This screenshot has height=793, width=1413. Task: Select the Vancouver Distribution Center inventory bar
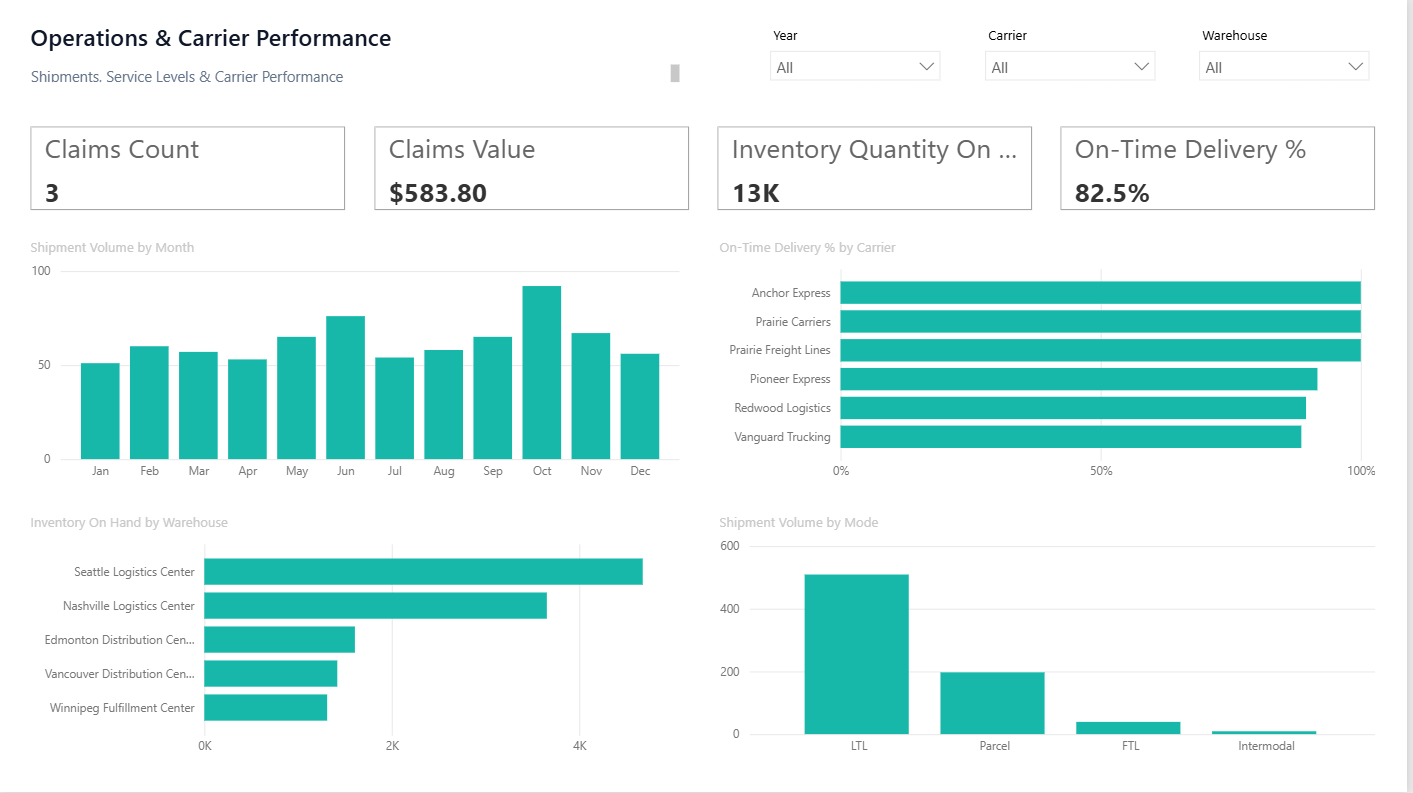pyautogui.click(x=270, y=674)
